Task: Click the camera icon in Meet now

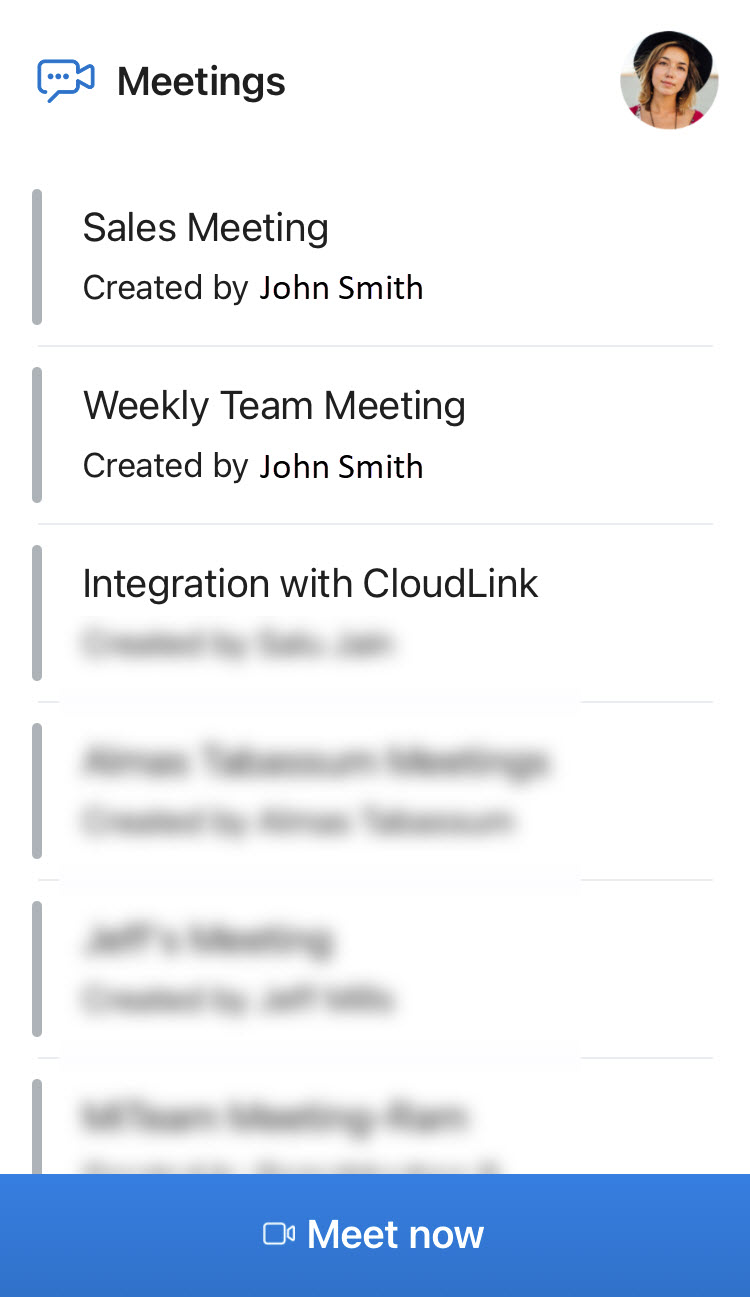Action: click(x=278, y=1234)
